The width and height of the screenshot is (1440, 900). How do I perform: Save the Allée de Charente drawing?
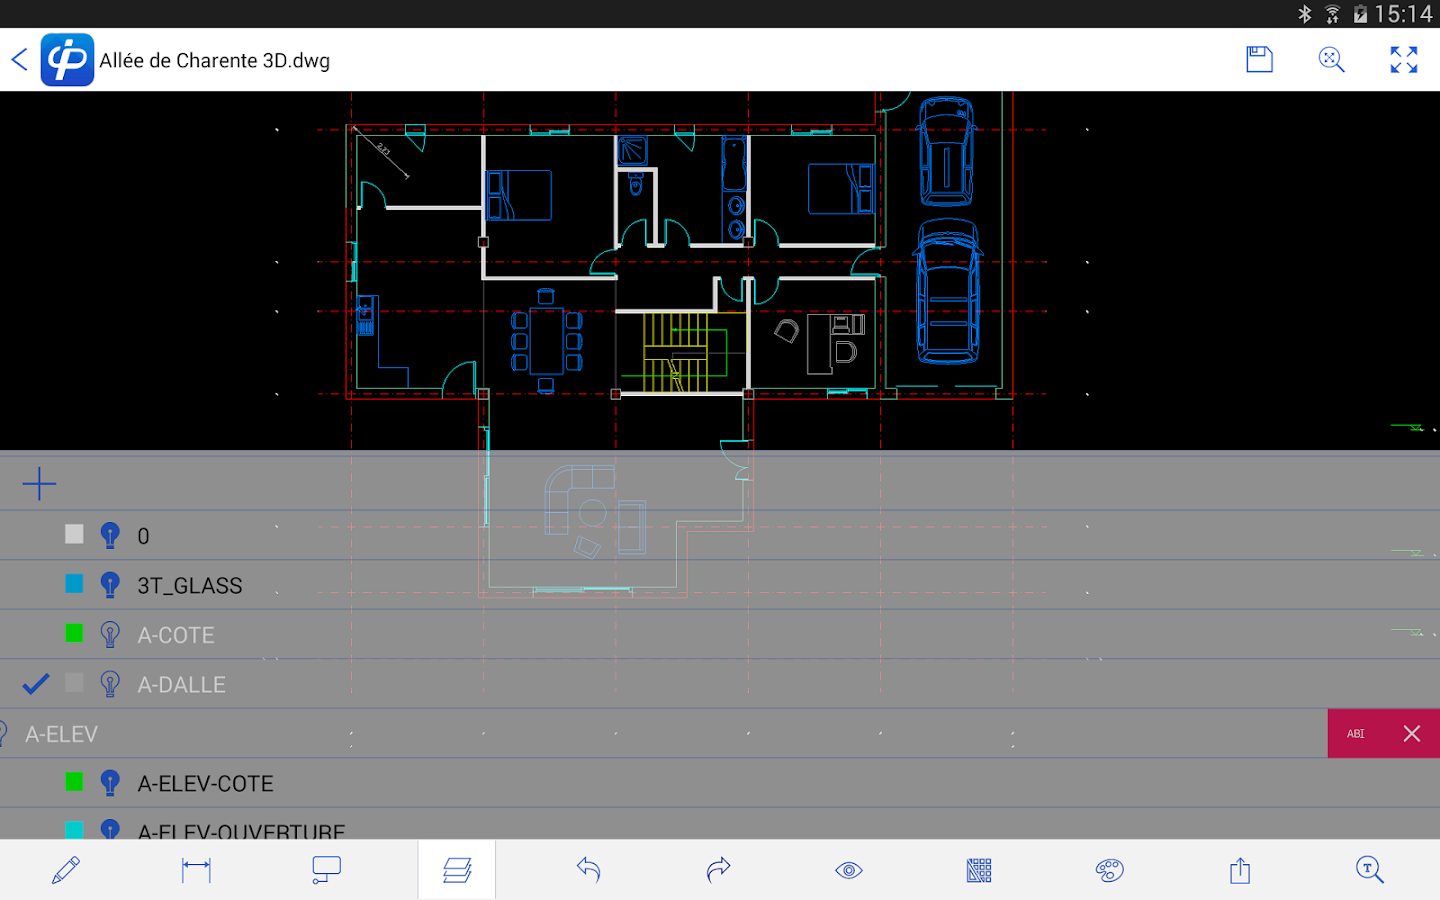1258,59
